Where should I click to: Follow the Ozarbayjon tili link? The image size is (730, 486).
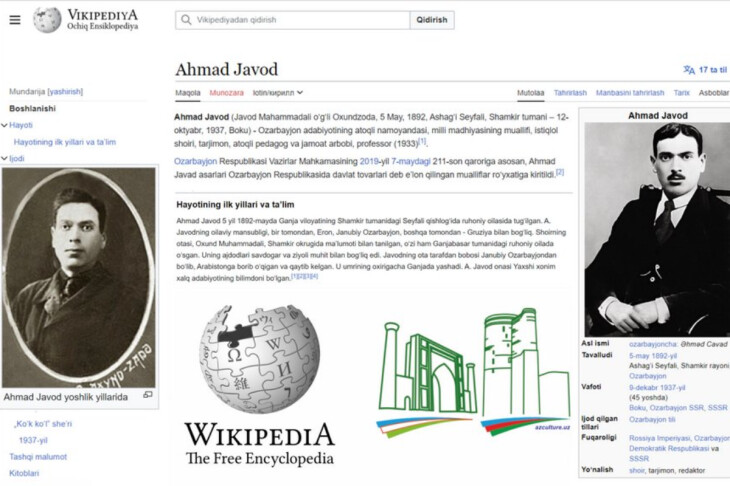pos(652,419)
